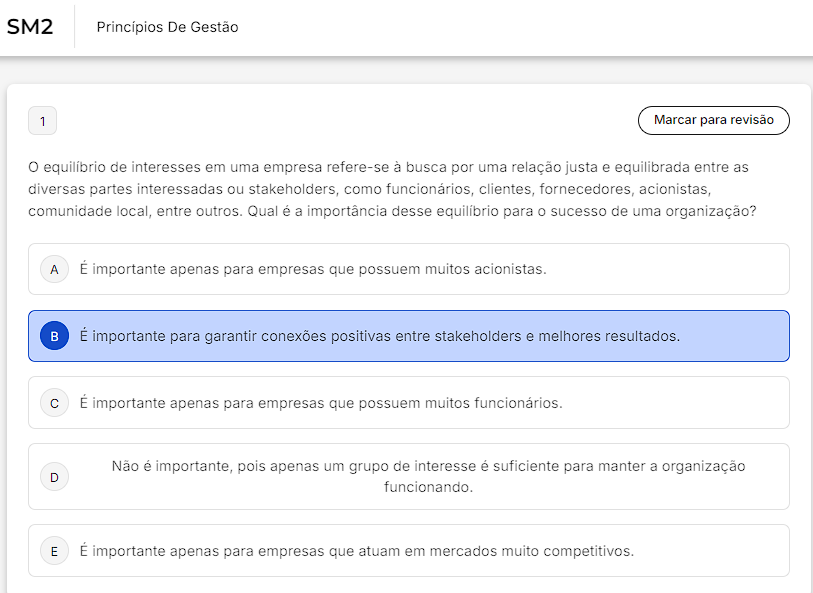The width and height of the screenshot is (813, 593).
Task: Click the Marcar para revisão button
Action: coord(713,120)
